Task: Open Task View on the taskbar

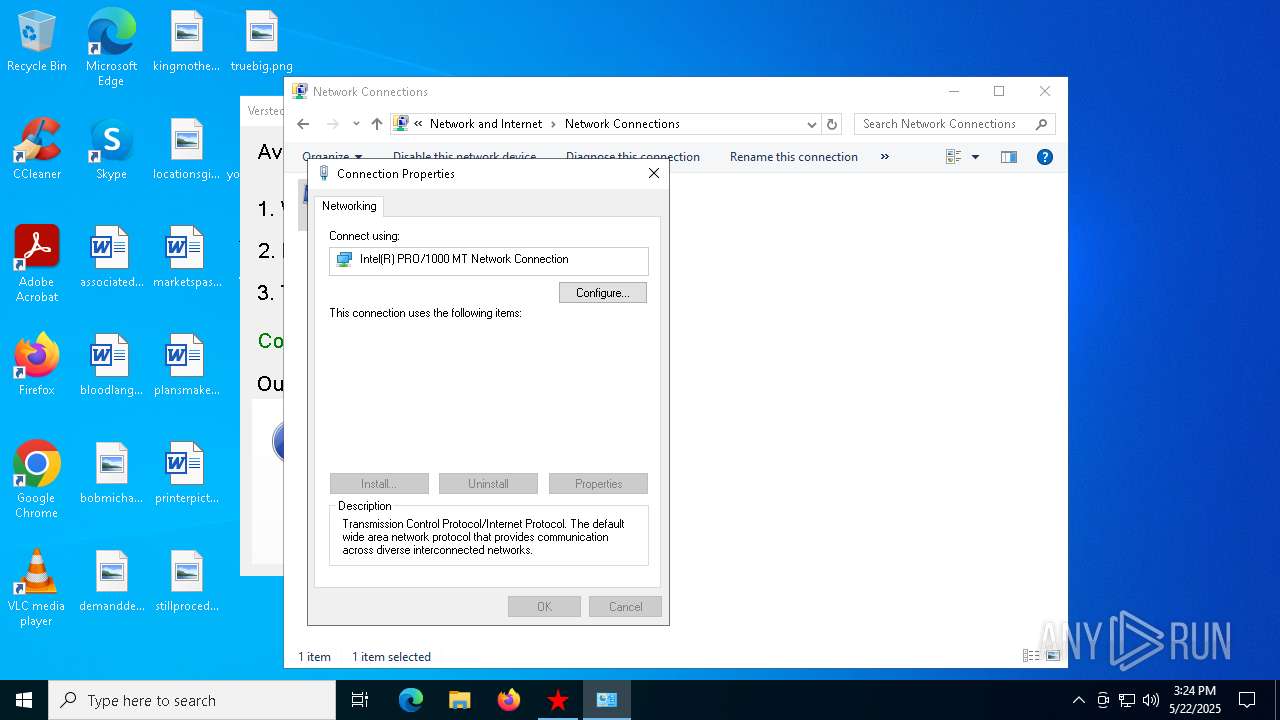Action: (x=360, y=700)
